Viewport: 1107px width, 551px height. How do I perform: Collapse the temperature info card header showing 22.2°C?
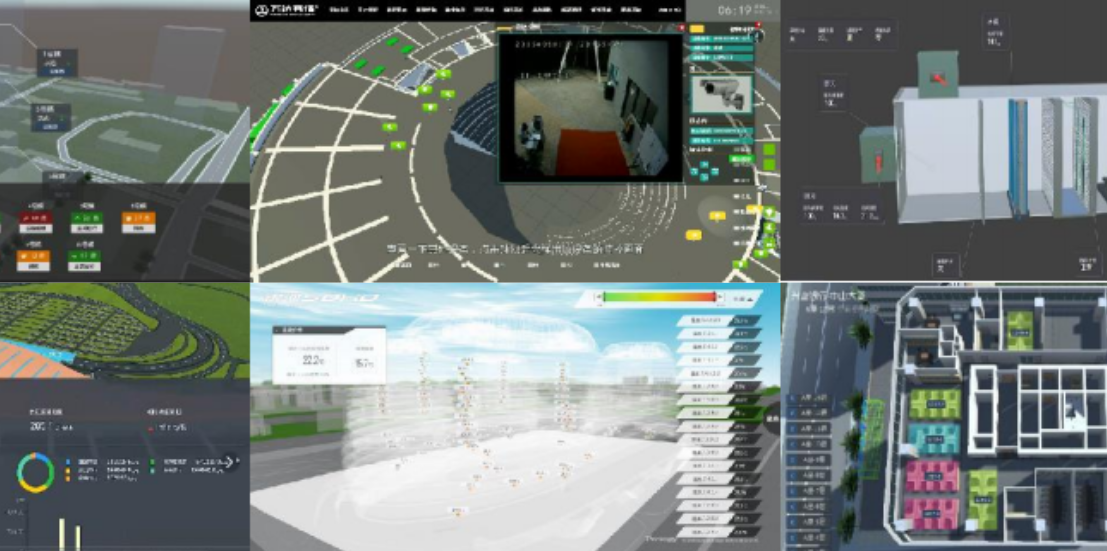pyautogui.click(x=330, y=329)
